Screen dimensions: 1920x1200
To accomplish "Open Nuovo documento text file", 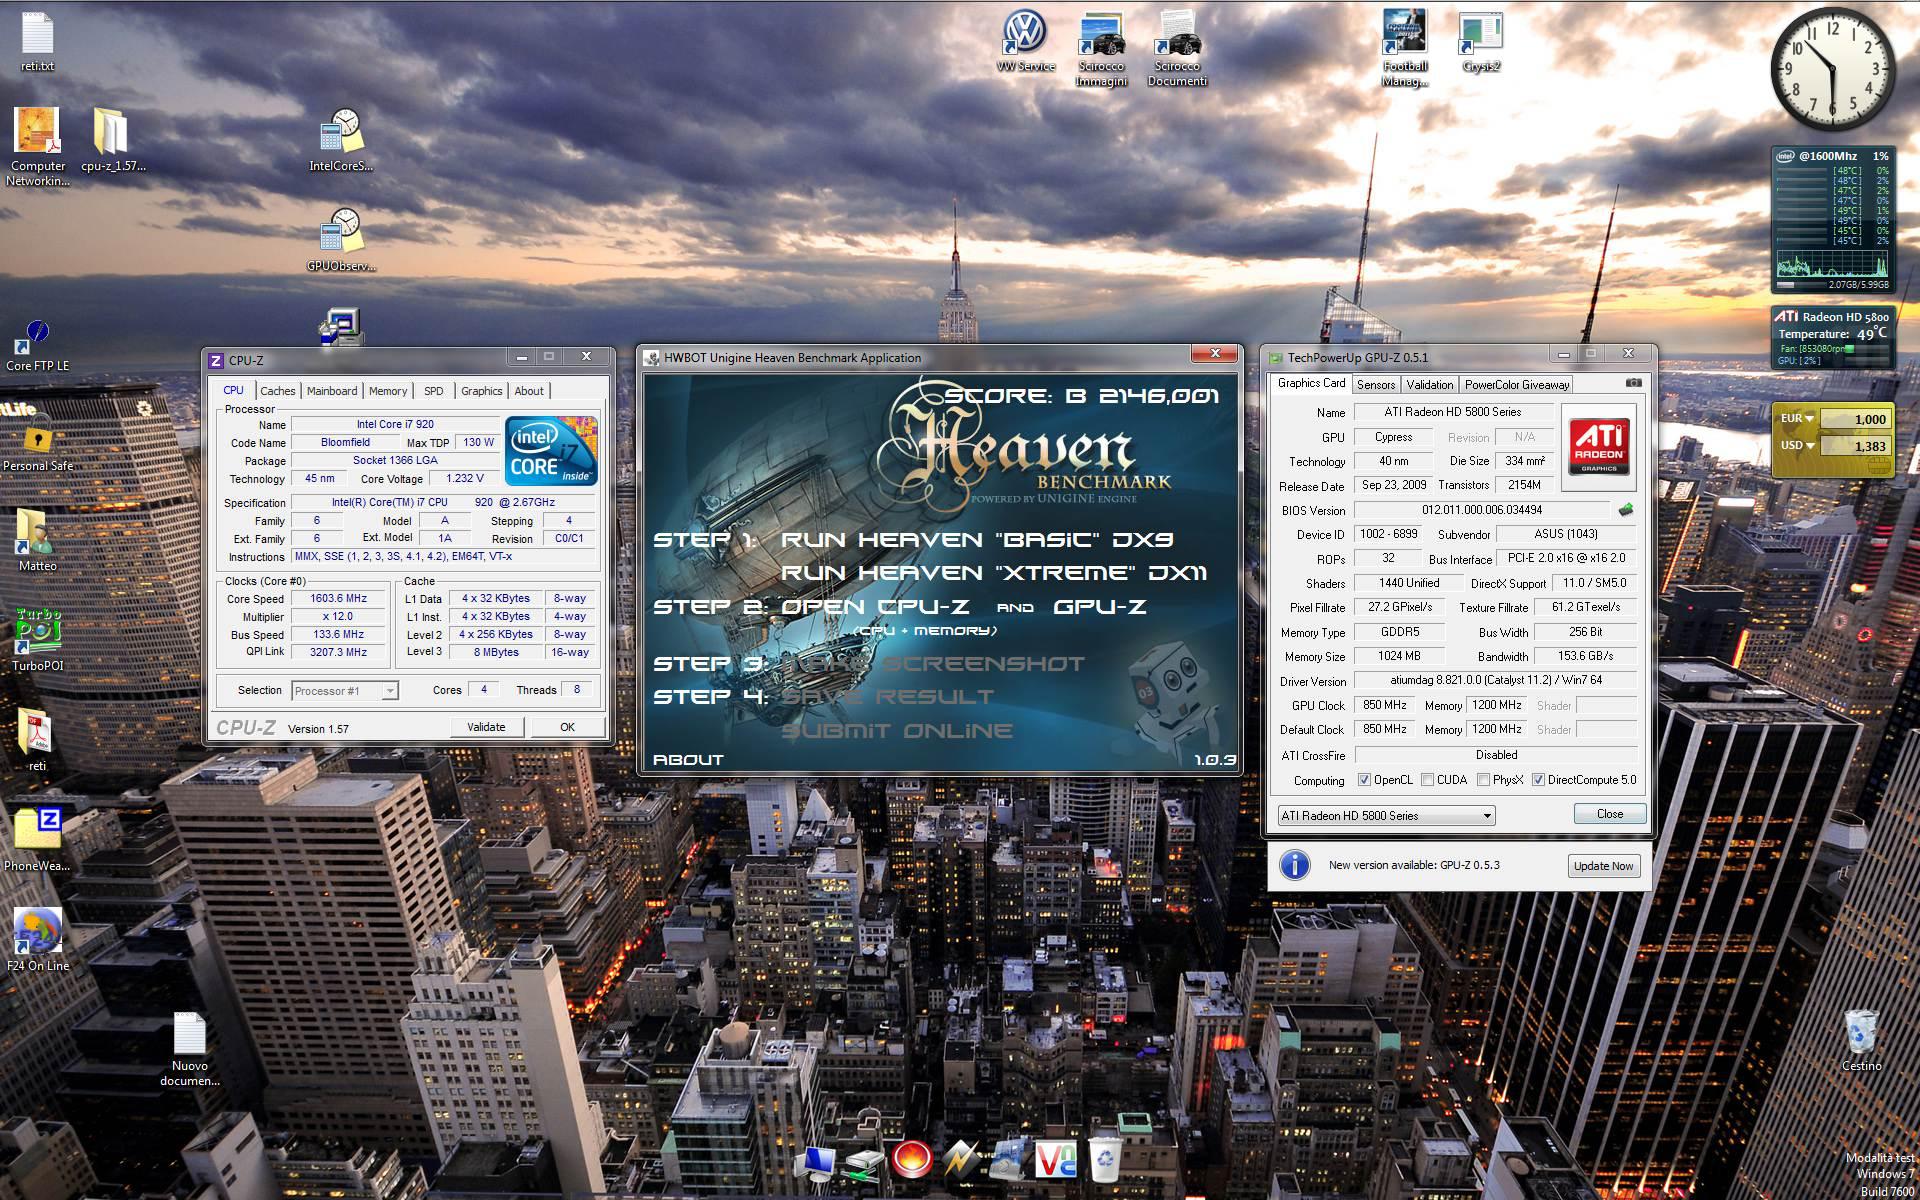I will [x=189, y=1048].
